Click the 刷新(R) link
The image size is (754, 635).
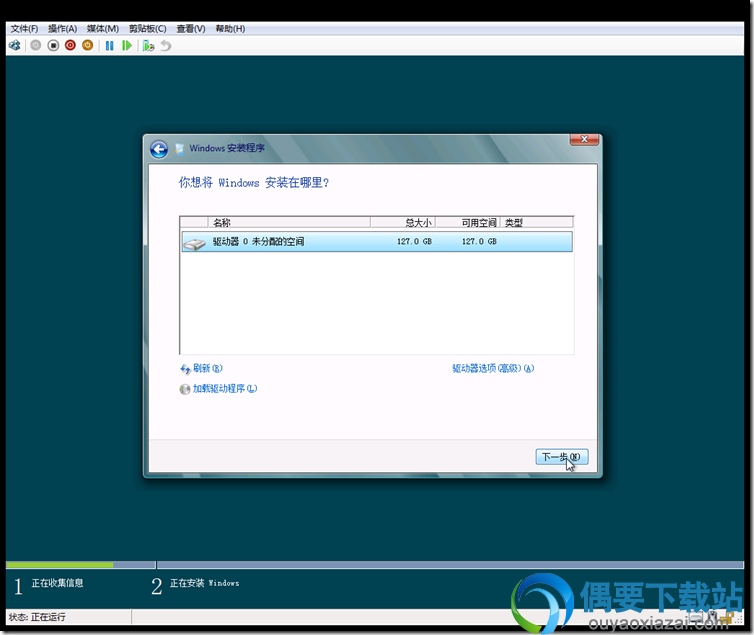[208, 368]
